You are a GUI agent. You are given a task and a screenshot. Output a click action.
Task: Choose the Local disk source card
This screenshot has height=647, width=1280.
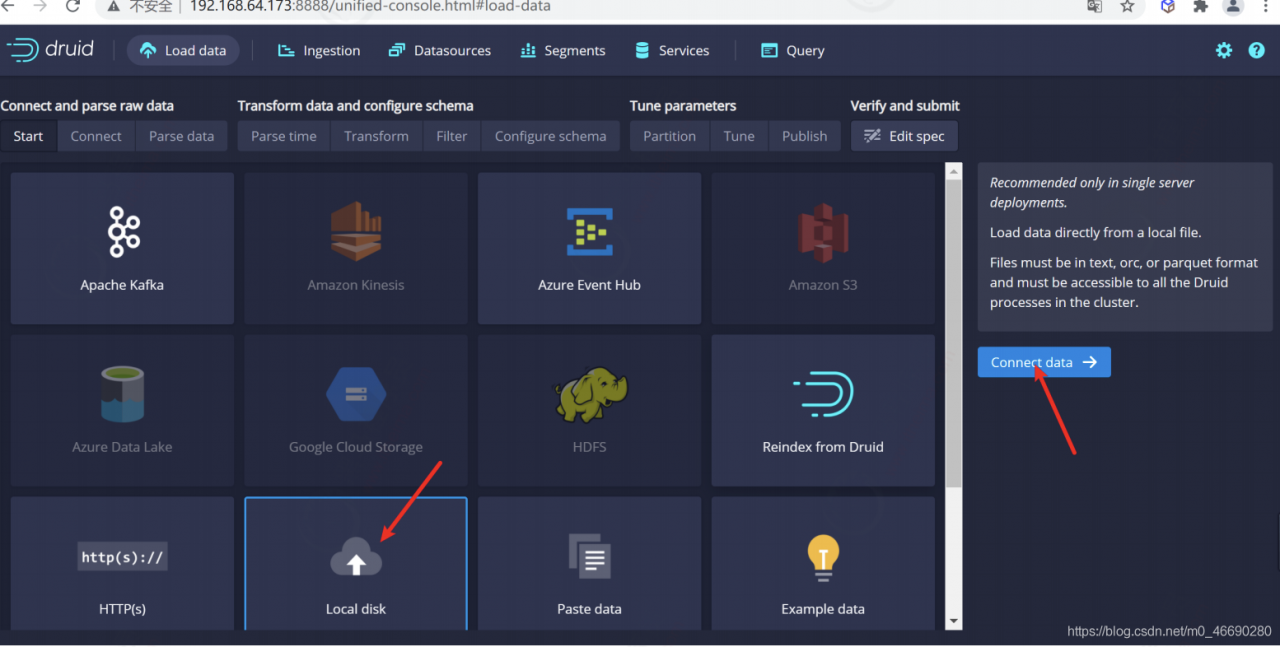pos(356,564)
